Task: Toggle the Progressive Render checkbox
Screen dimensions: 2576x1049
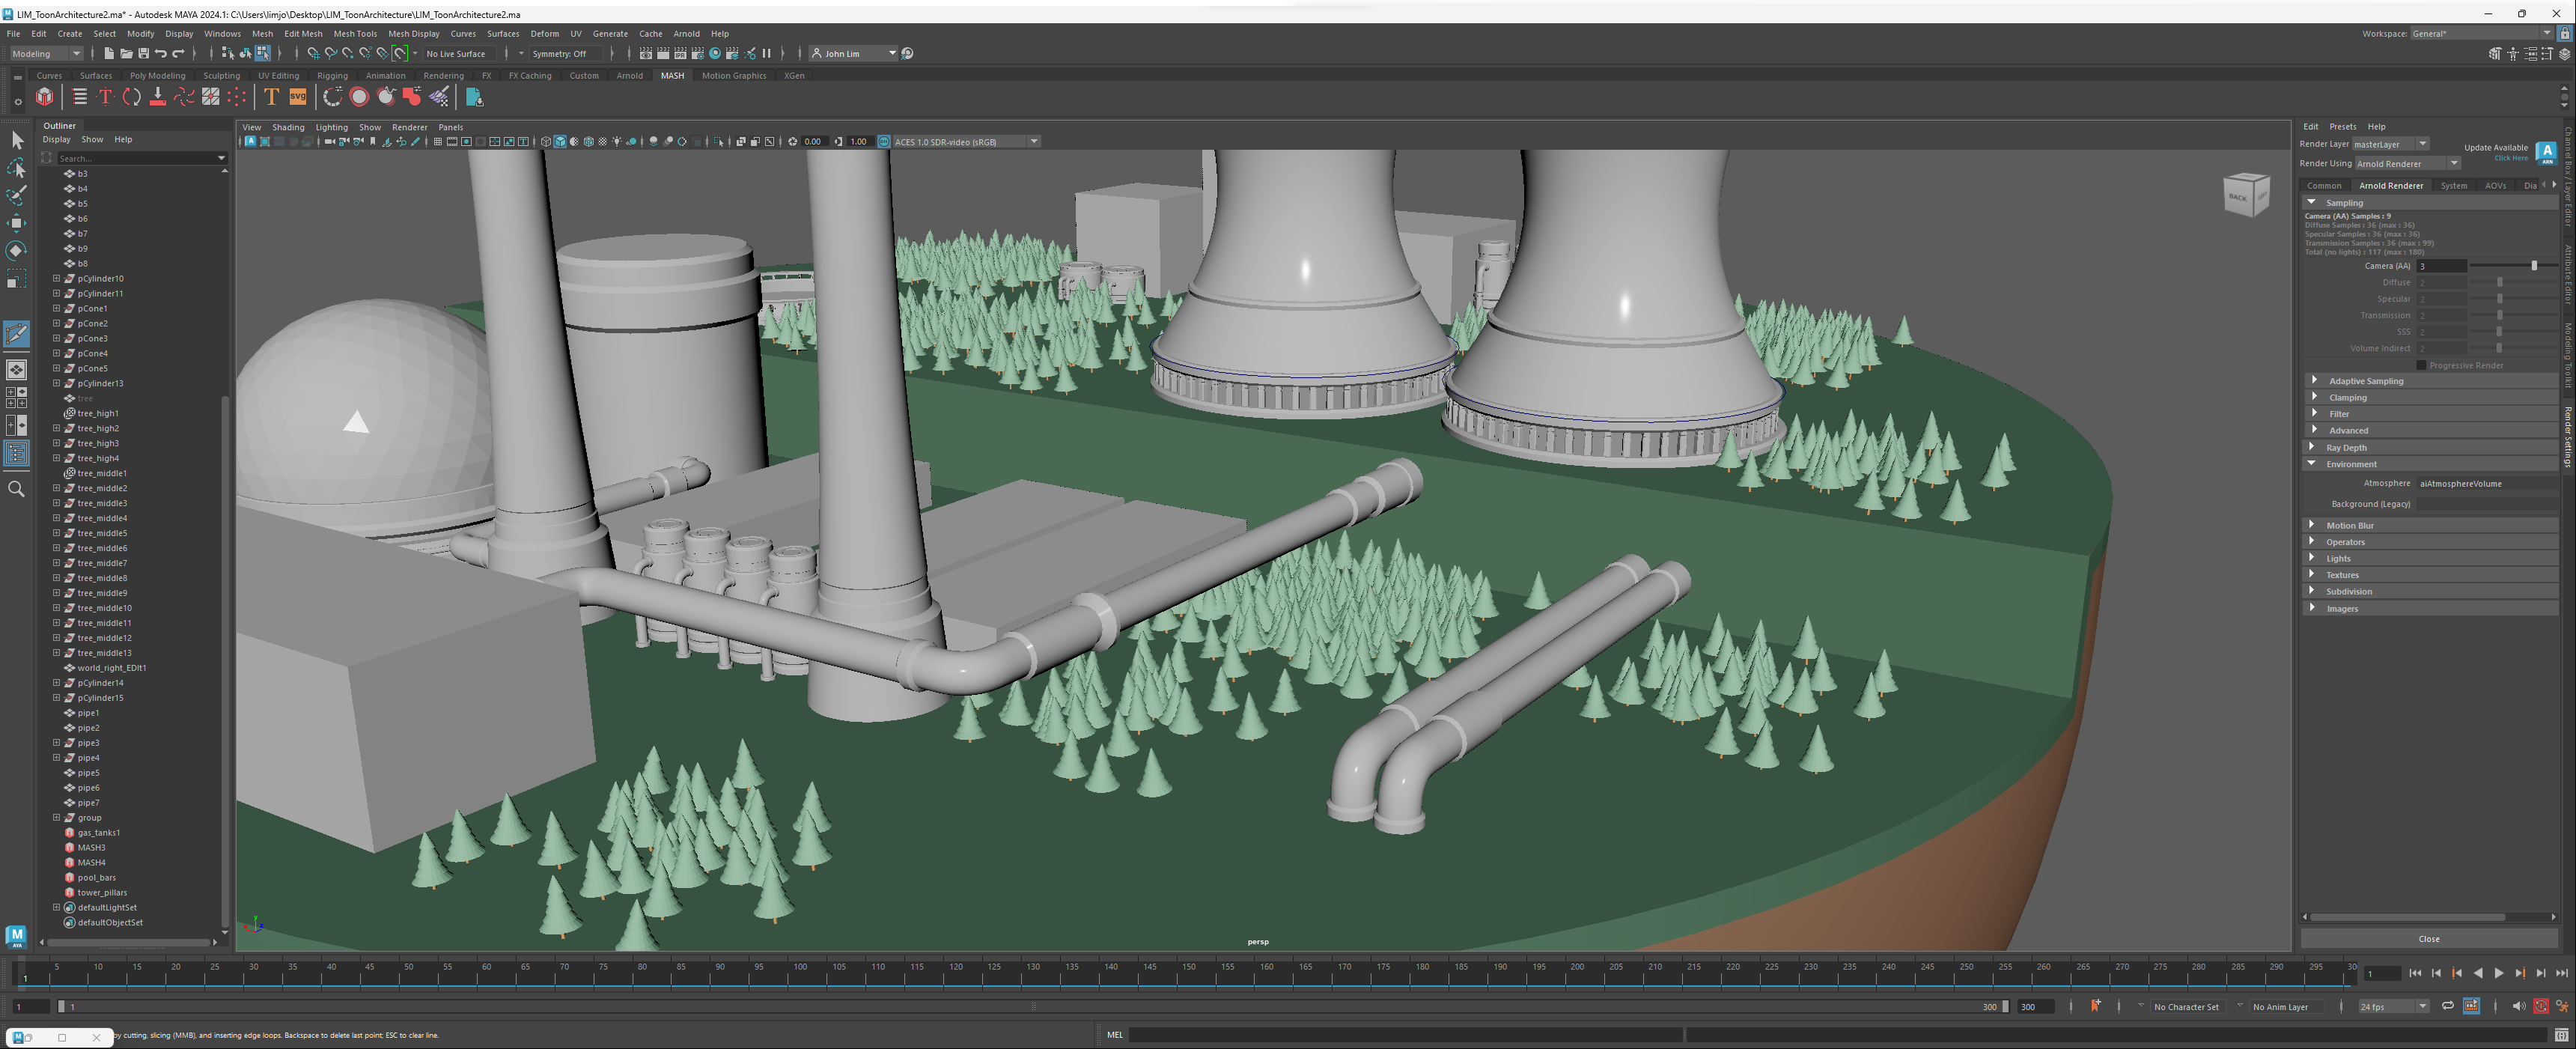Action: point(2421,365)
